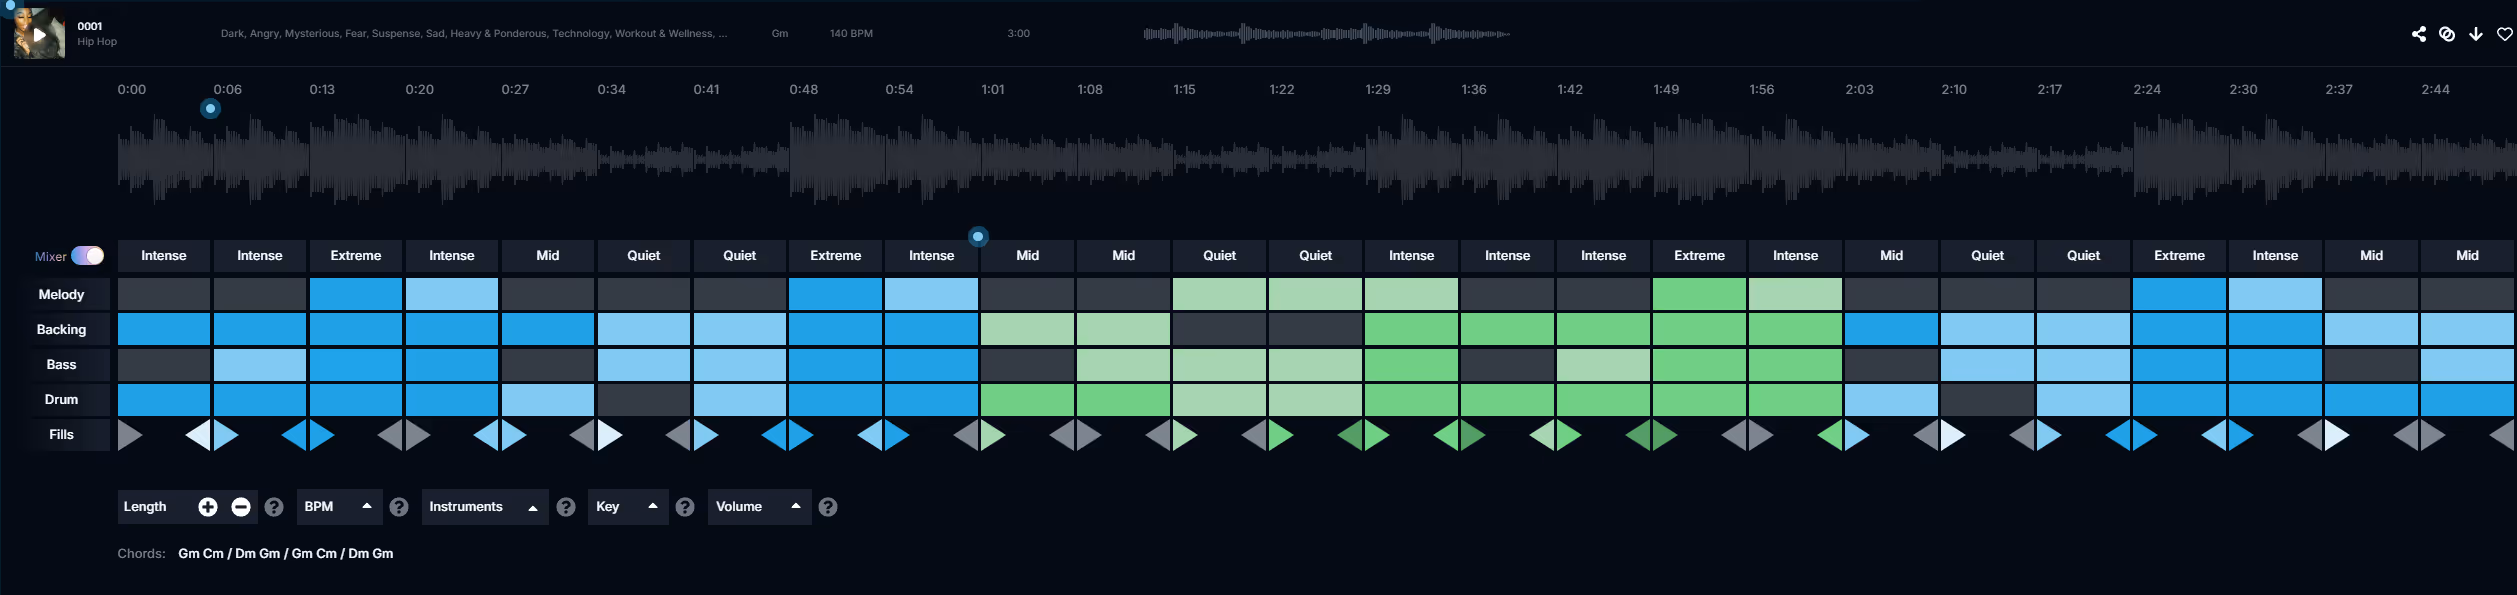Select the Fills row label
Screen dimensions: 2517x595
62,435
